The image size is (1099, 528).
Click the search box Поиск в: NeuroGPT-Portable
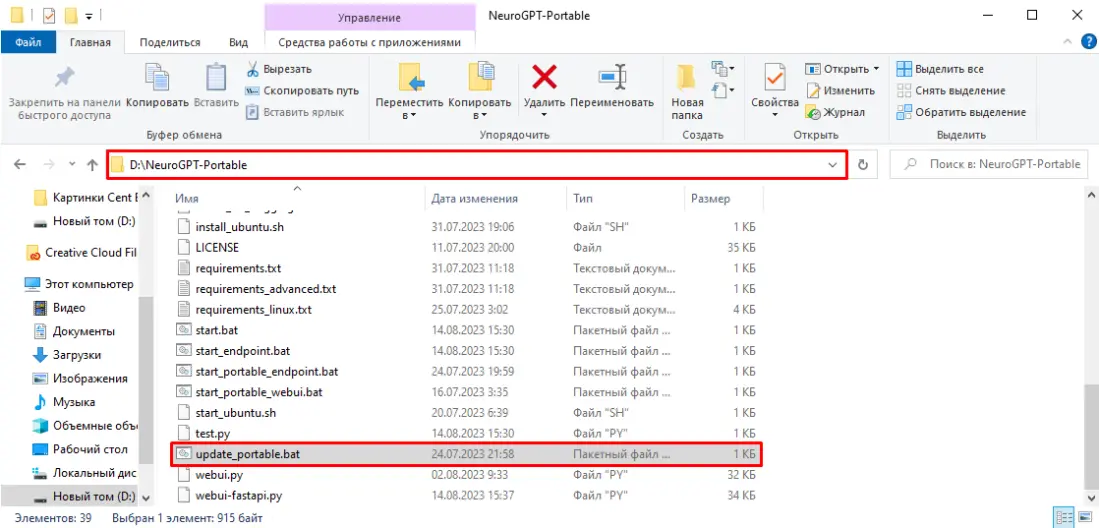988,165
